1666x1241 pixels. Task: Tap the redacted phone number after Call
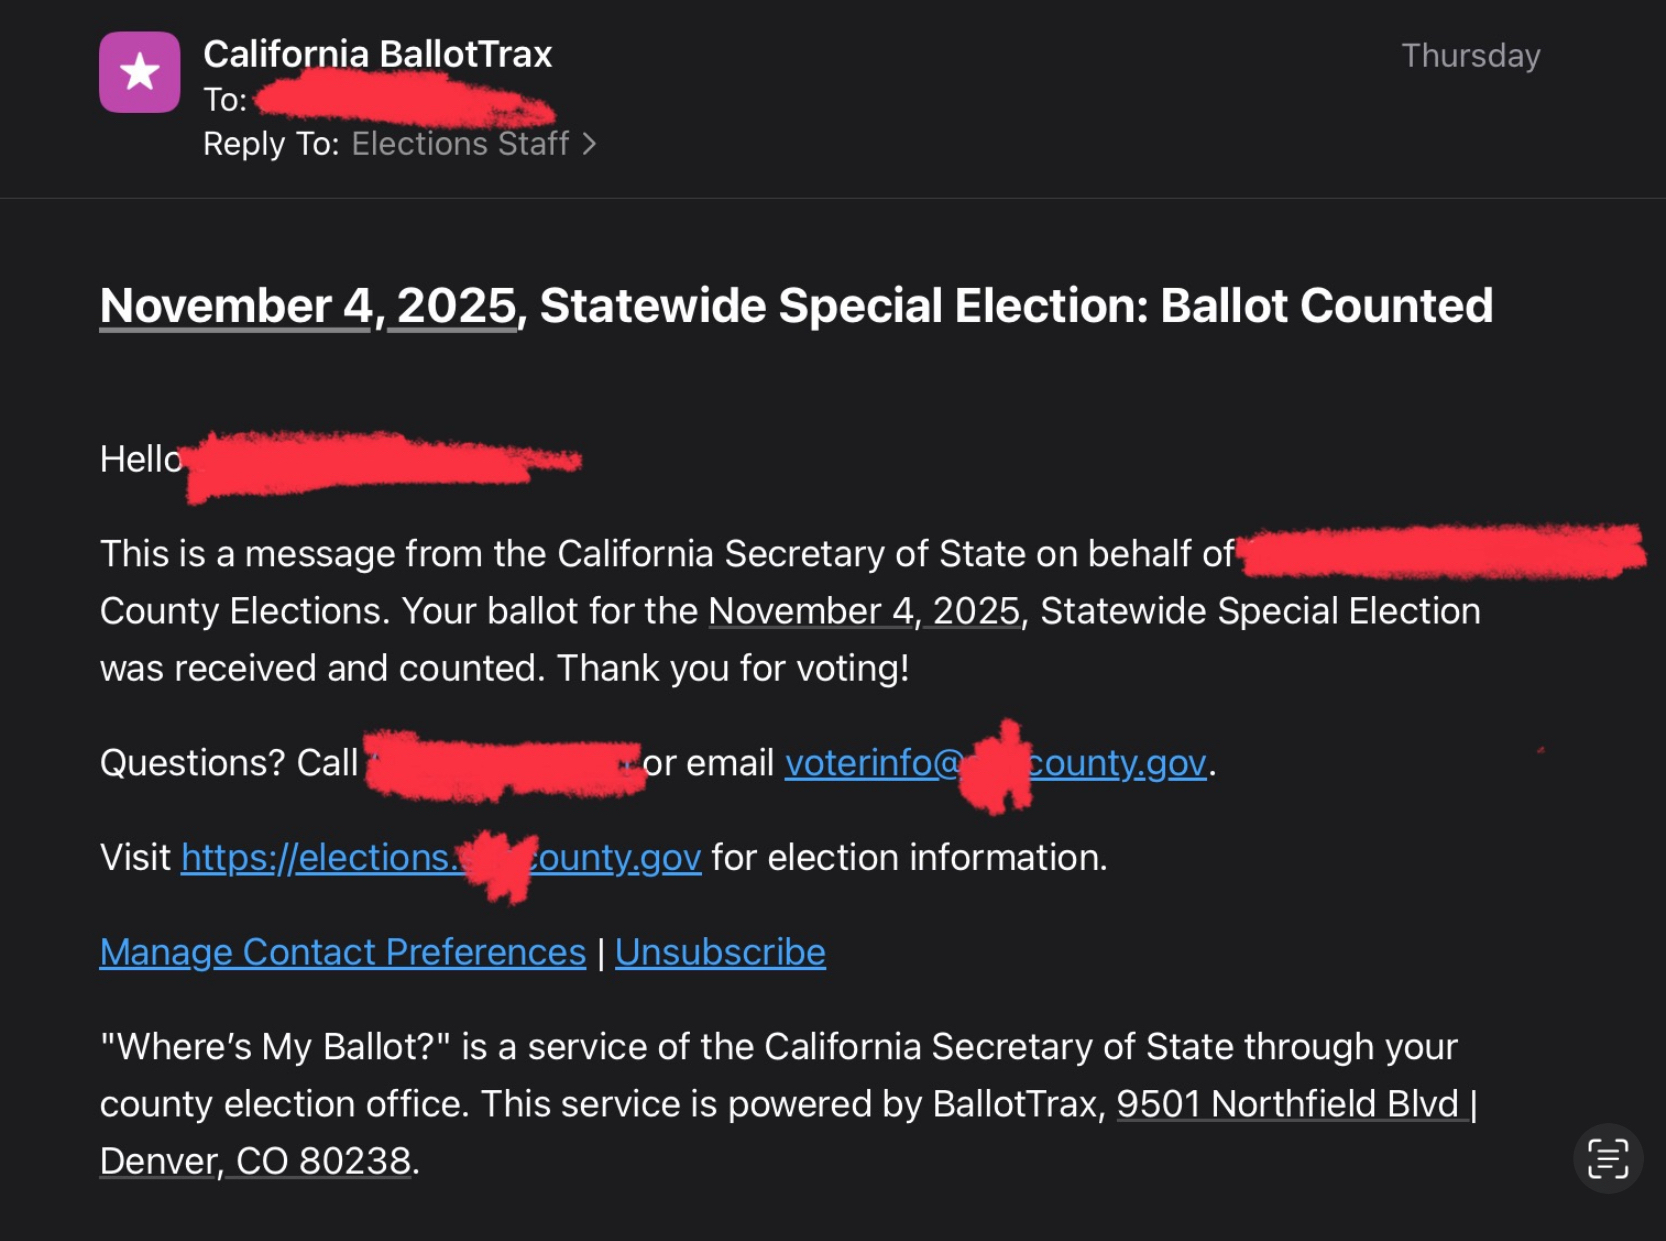(x=503, y=765)
